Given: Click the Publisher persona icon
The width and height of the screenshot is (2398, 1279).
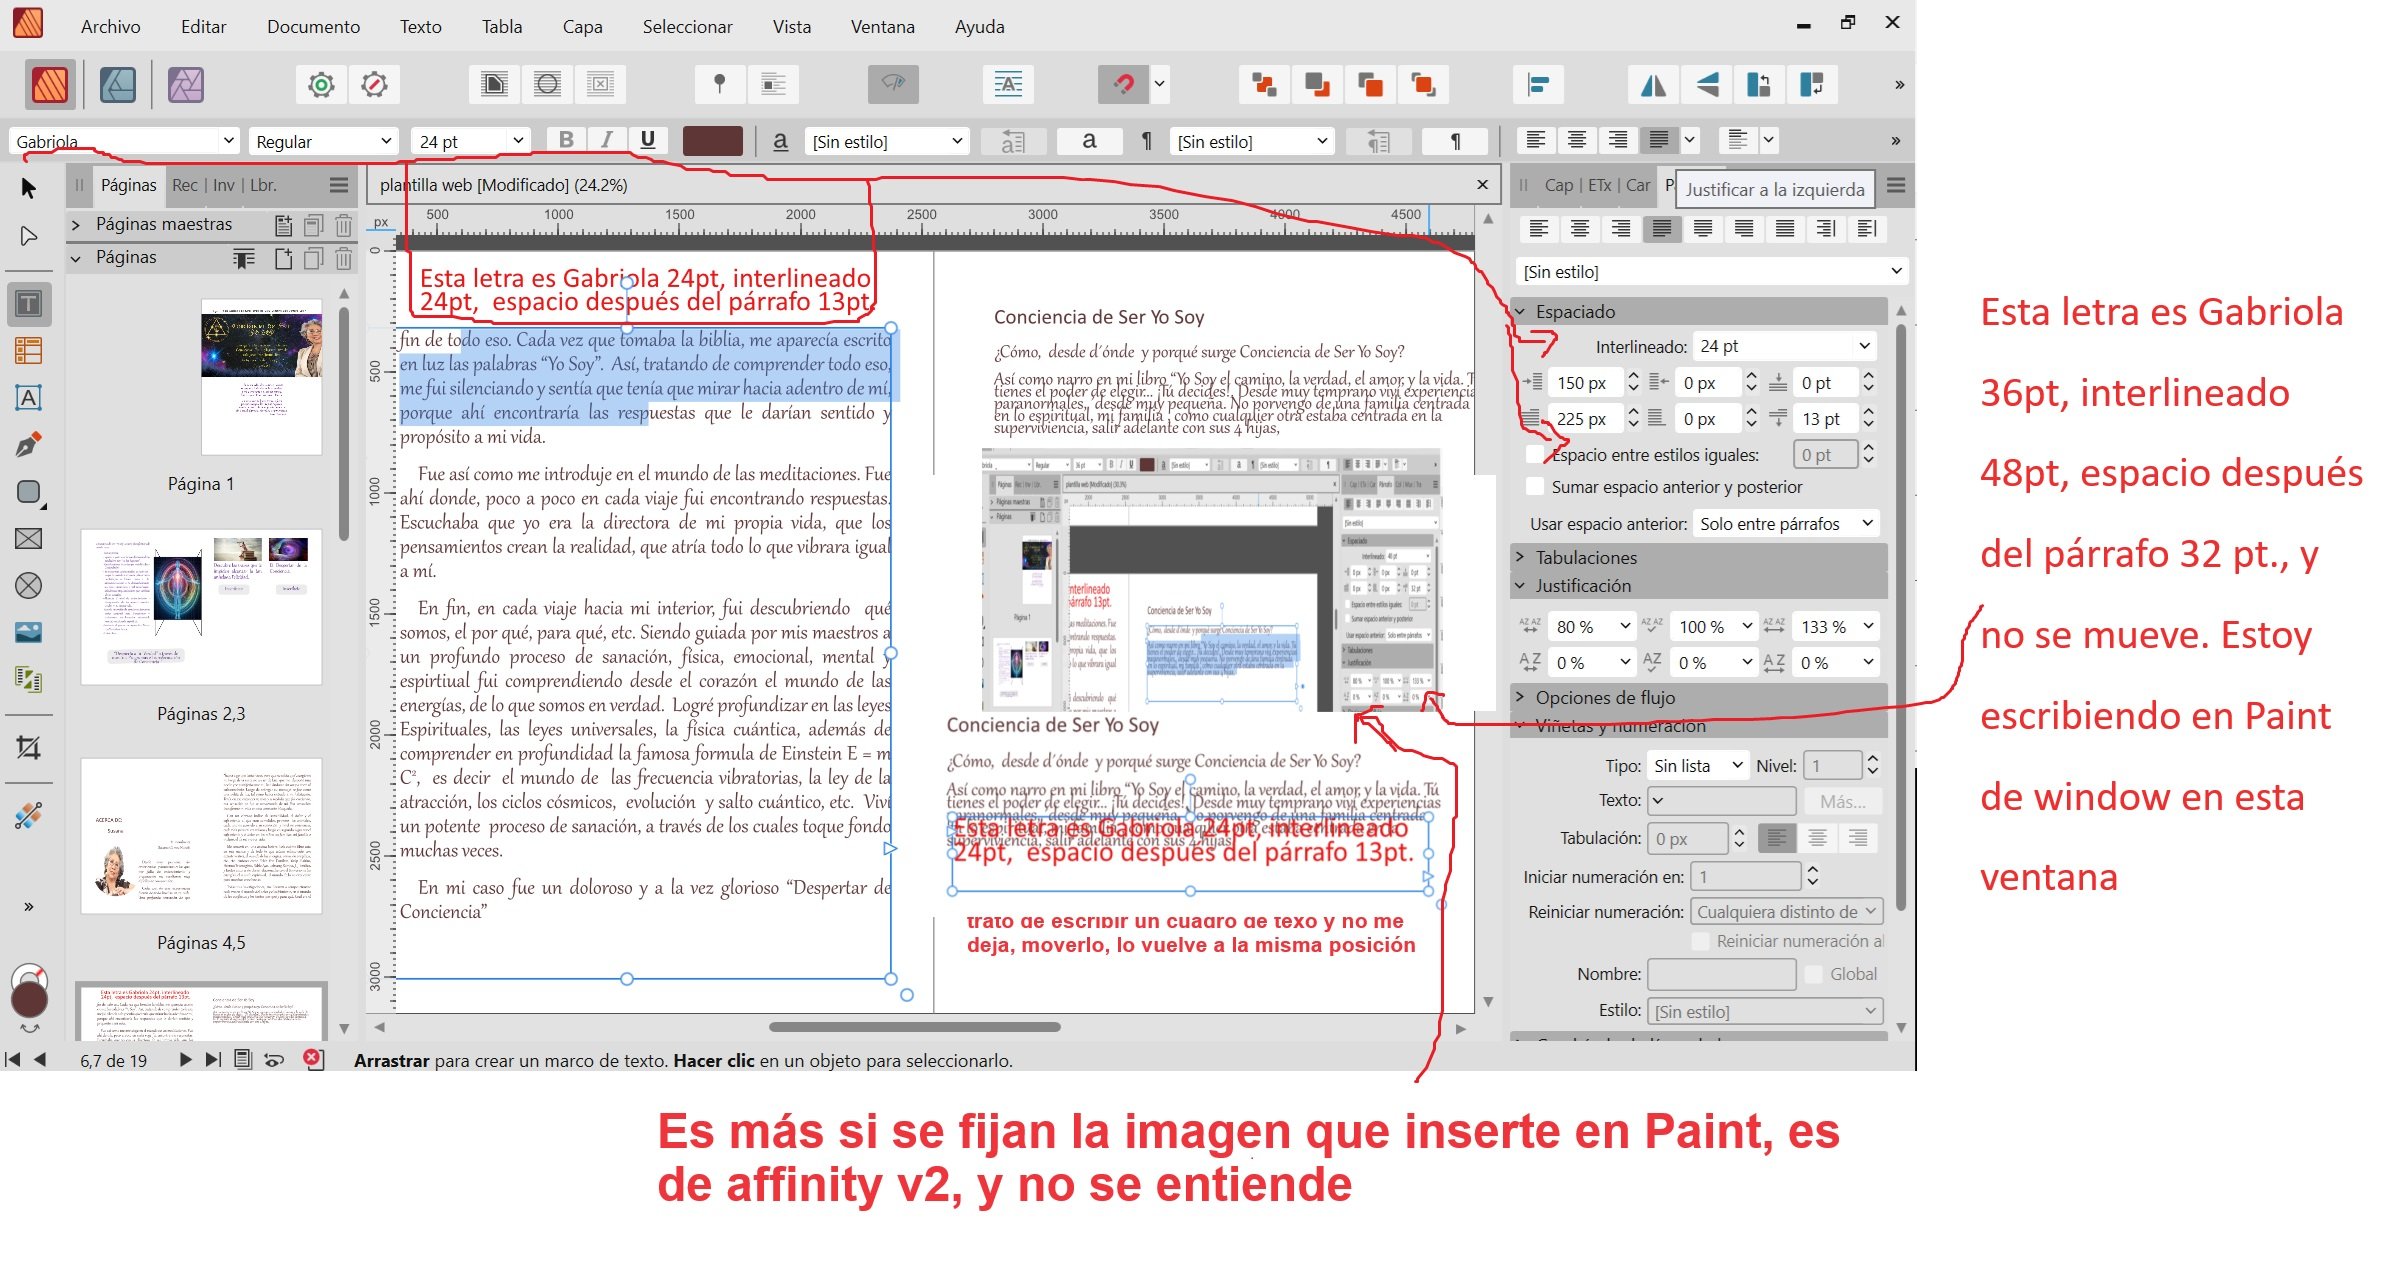Looking at the screenshot, I should coord(50,85).
